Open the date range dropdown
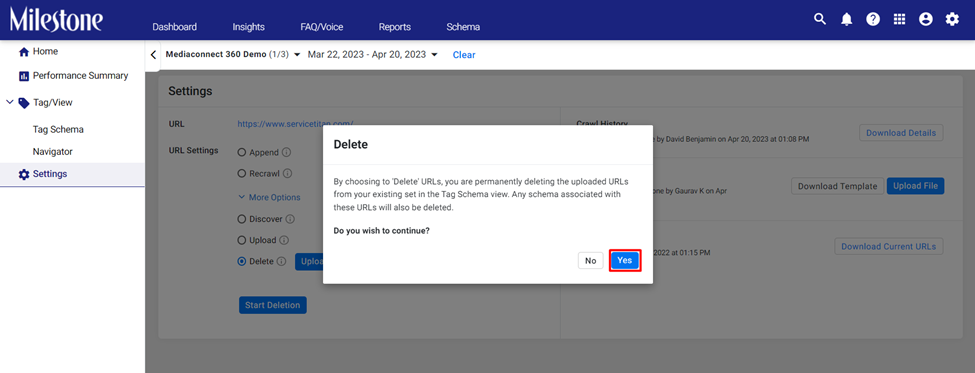Viewport: 975px width, 373px height. [372, 55]
